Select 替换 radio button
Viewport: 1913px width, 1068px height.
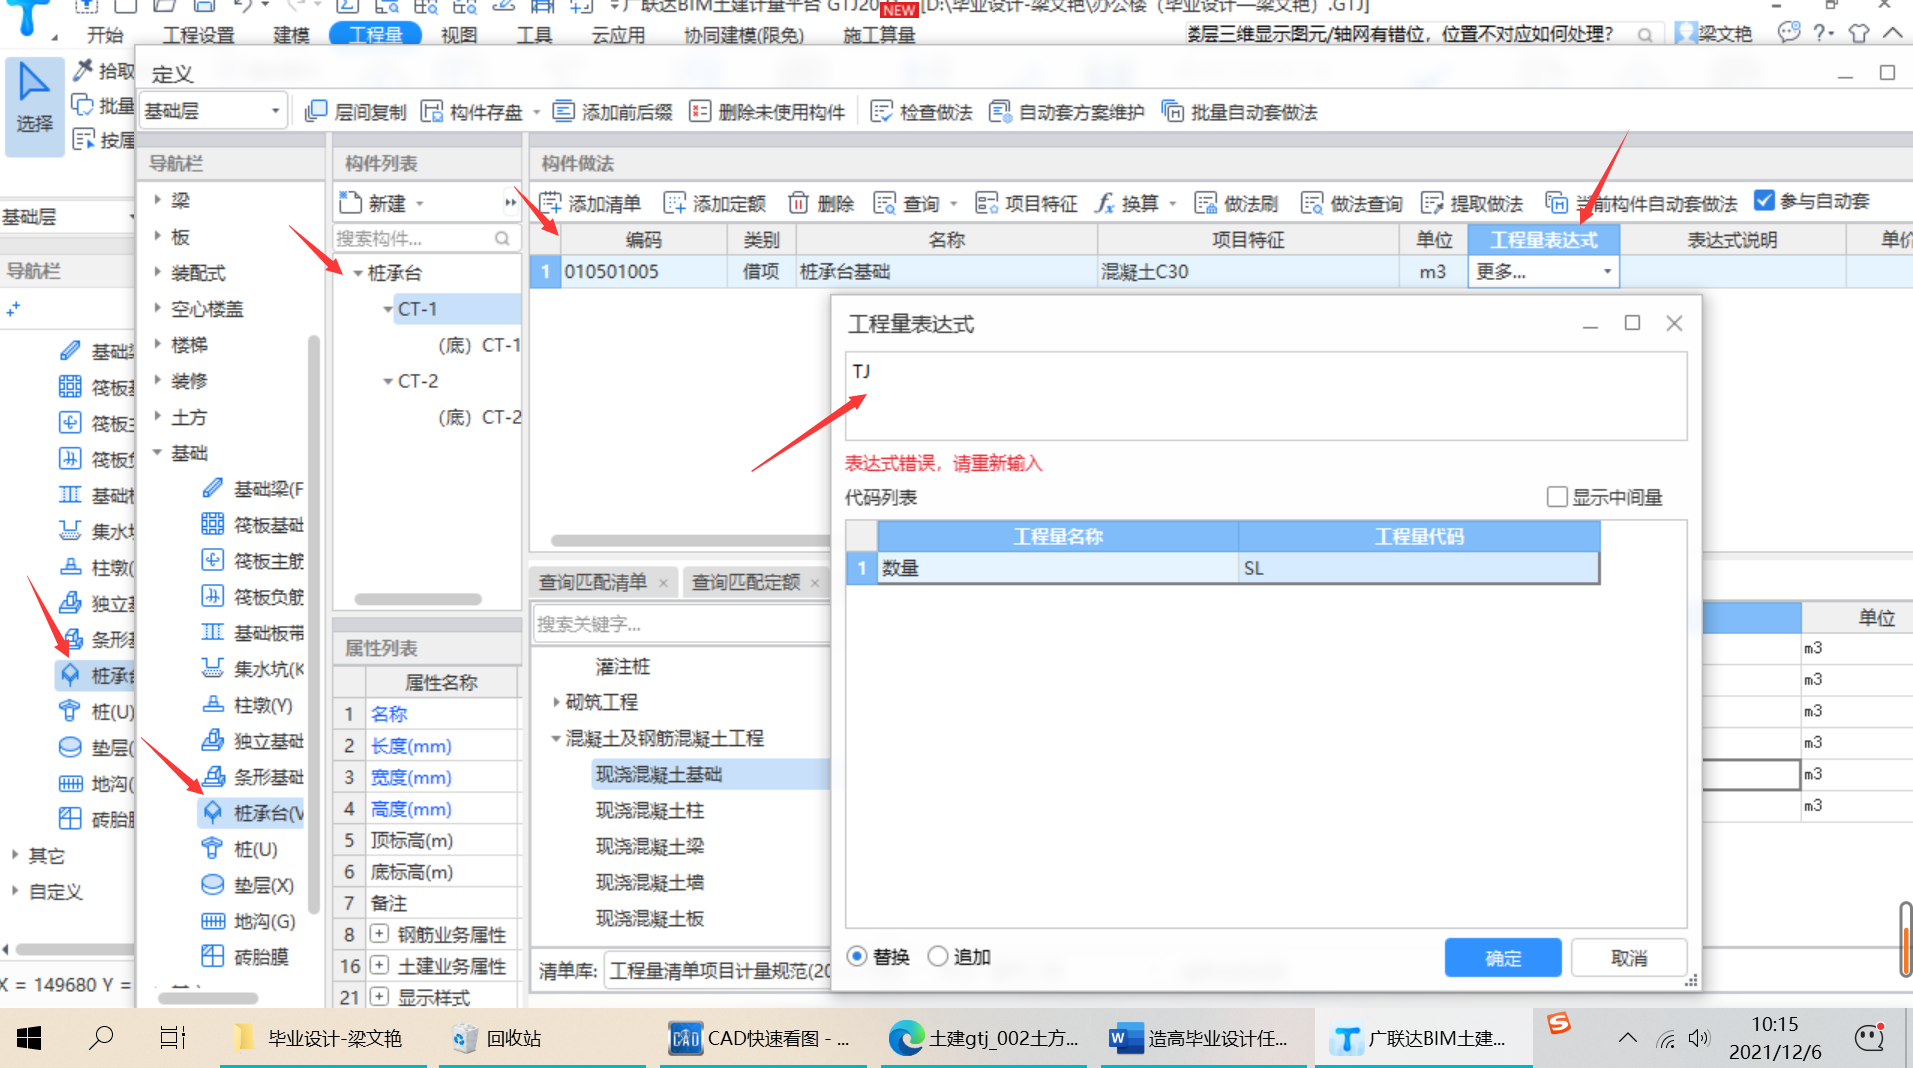(857, 956)
